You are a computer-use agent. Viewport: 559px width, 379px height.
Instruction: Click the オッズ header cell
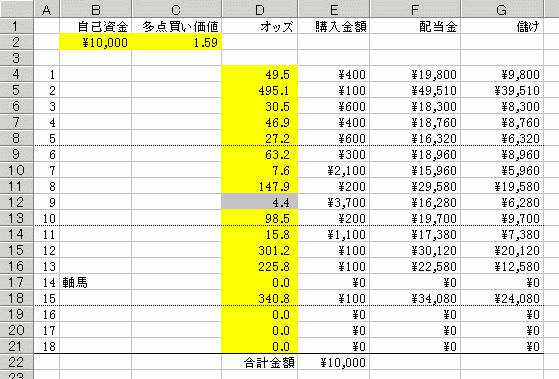pyautogui.click(x=260, y=26)
